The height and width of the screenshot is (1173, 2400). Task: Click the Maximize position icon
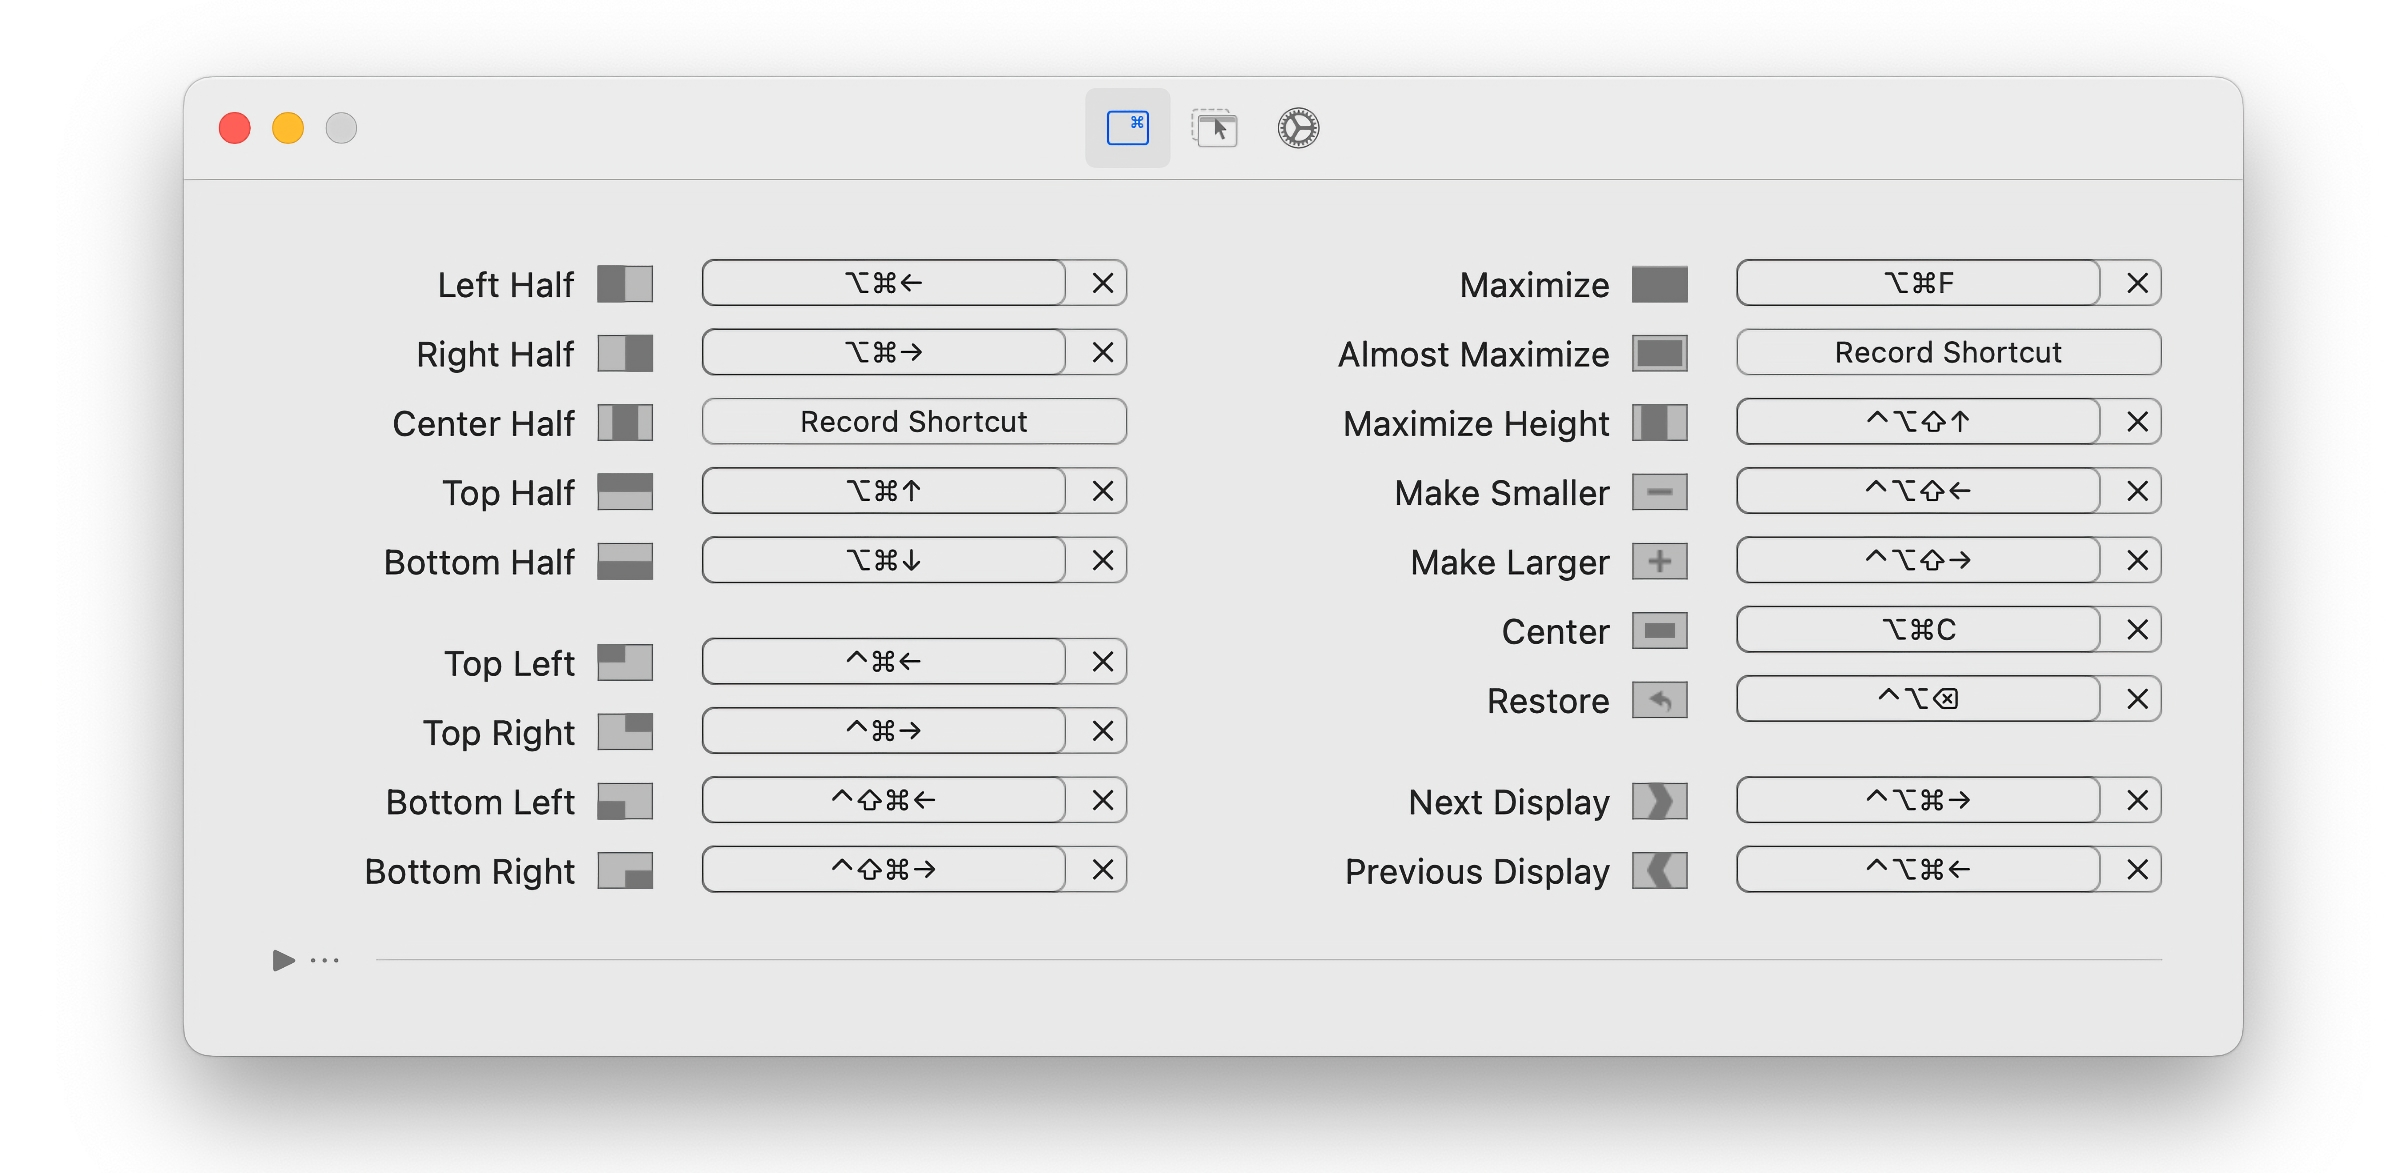(x=1659, y=284)
